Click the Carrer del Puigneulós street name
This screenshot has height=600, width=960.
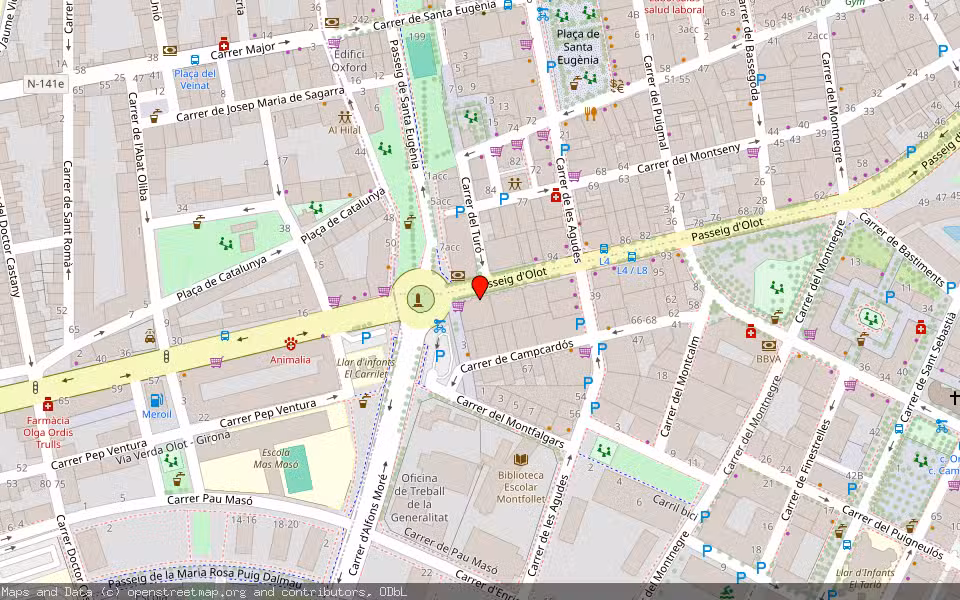click(892, 533)
